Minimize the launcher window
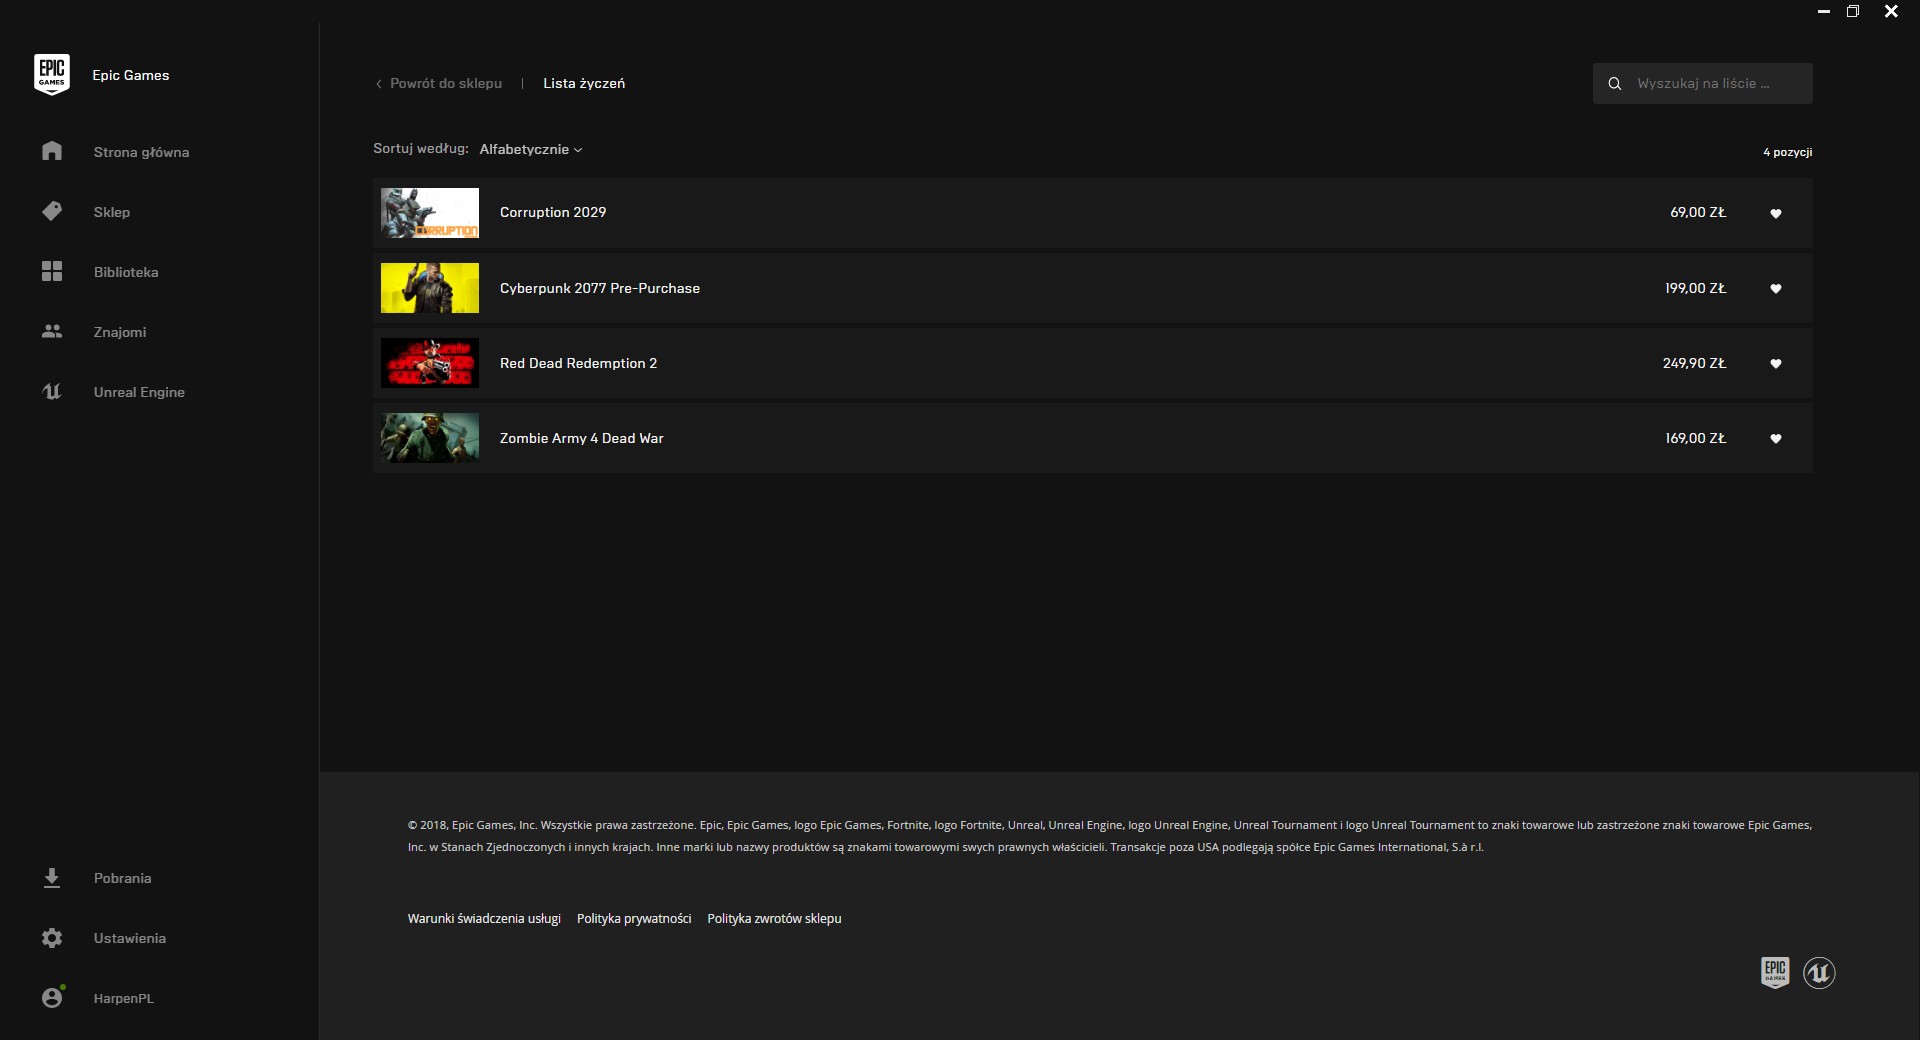 tap(1824, 12)
